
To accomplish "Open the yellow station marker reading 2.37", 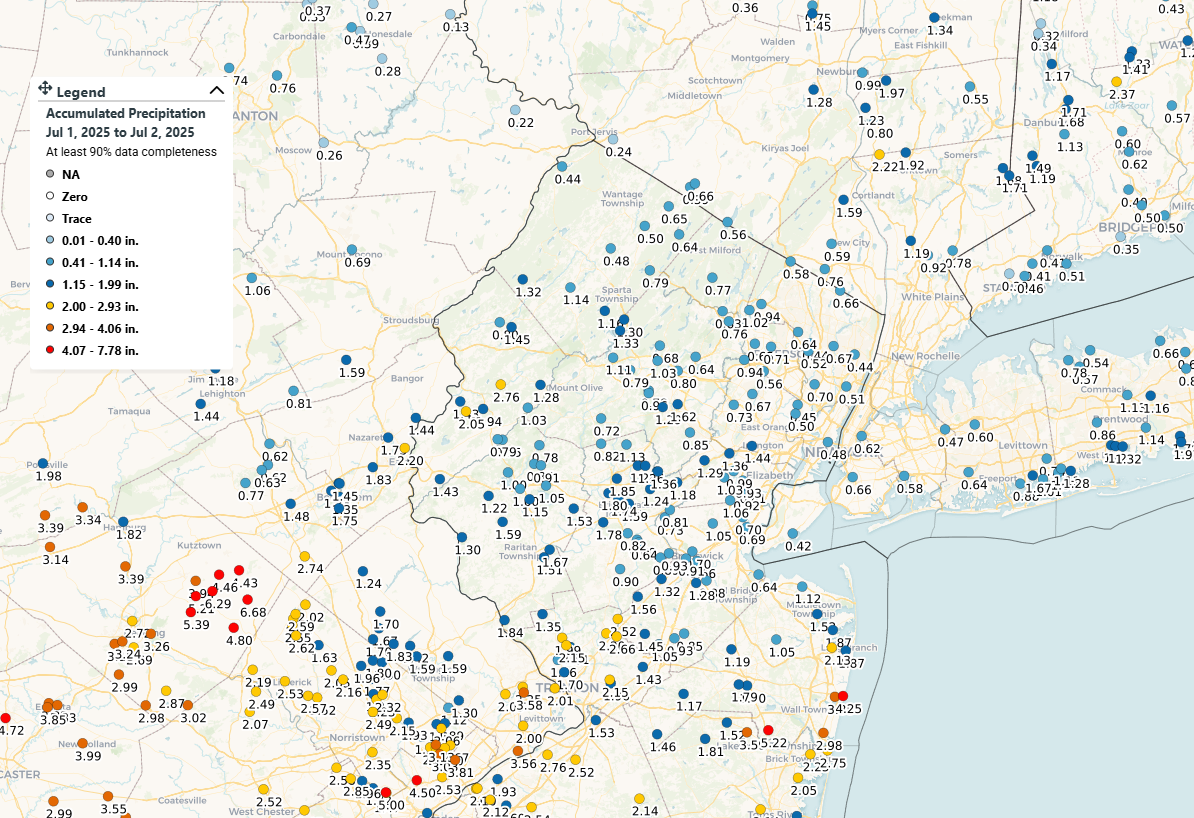I will 1116,81.
